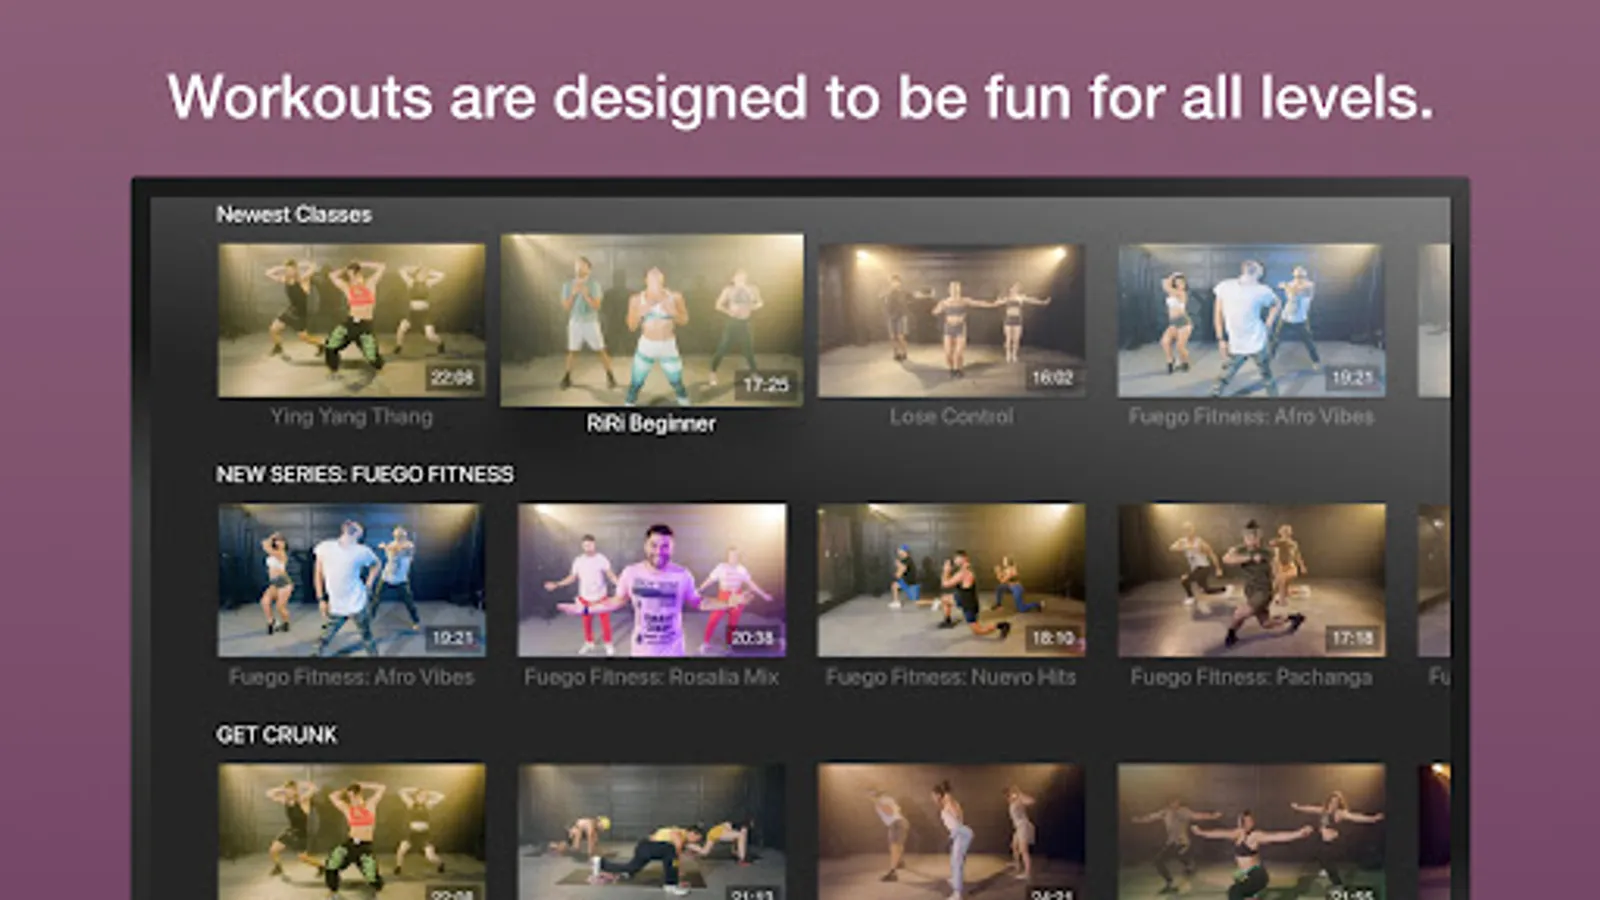Open Afro Vibes thumbnail in NEW SERIES row
This screenshot has height=900, width=1600.
coord(351,580)
